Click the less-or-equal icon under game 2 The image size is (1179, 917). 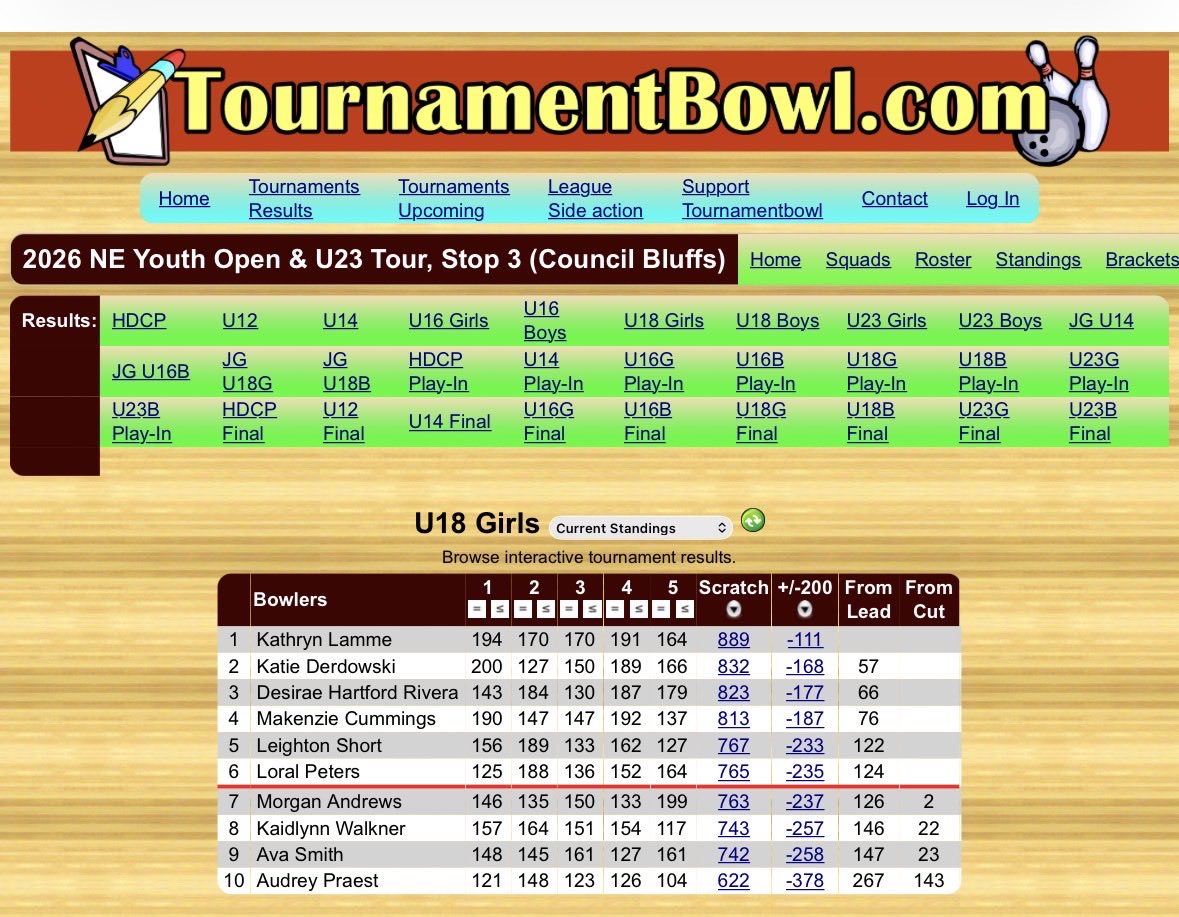pos(546,610)
